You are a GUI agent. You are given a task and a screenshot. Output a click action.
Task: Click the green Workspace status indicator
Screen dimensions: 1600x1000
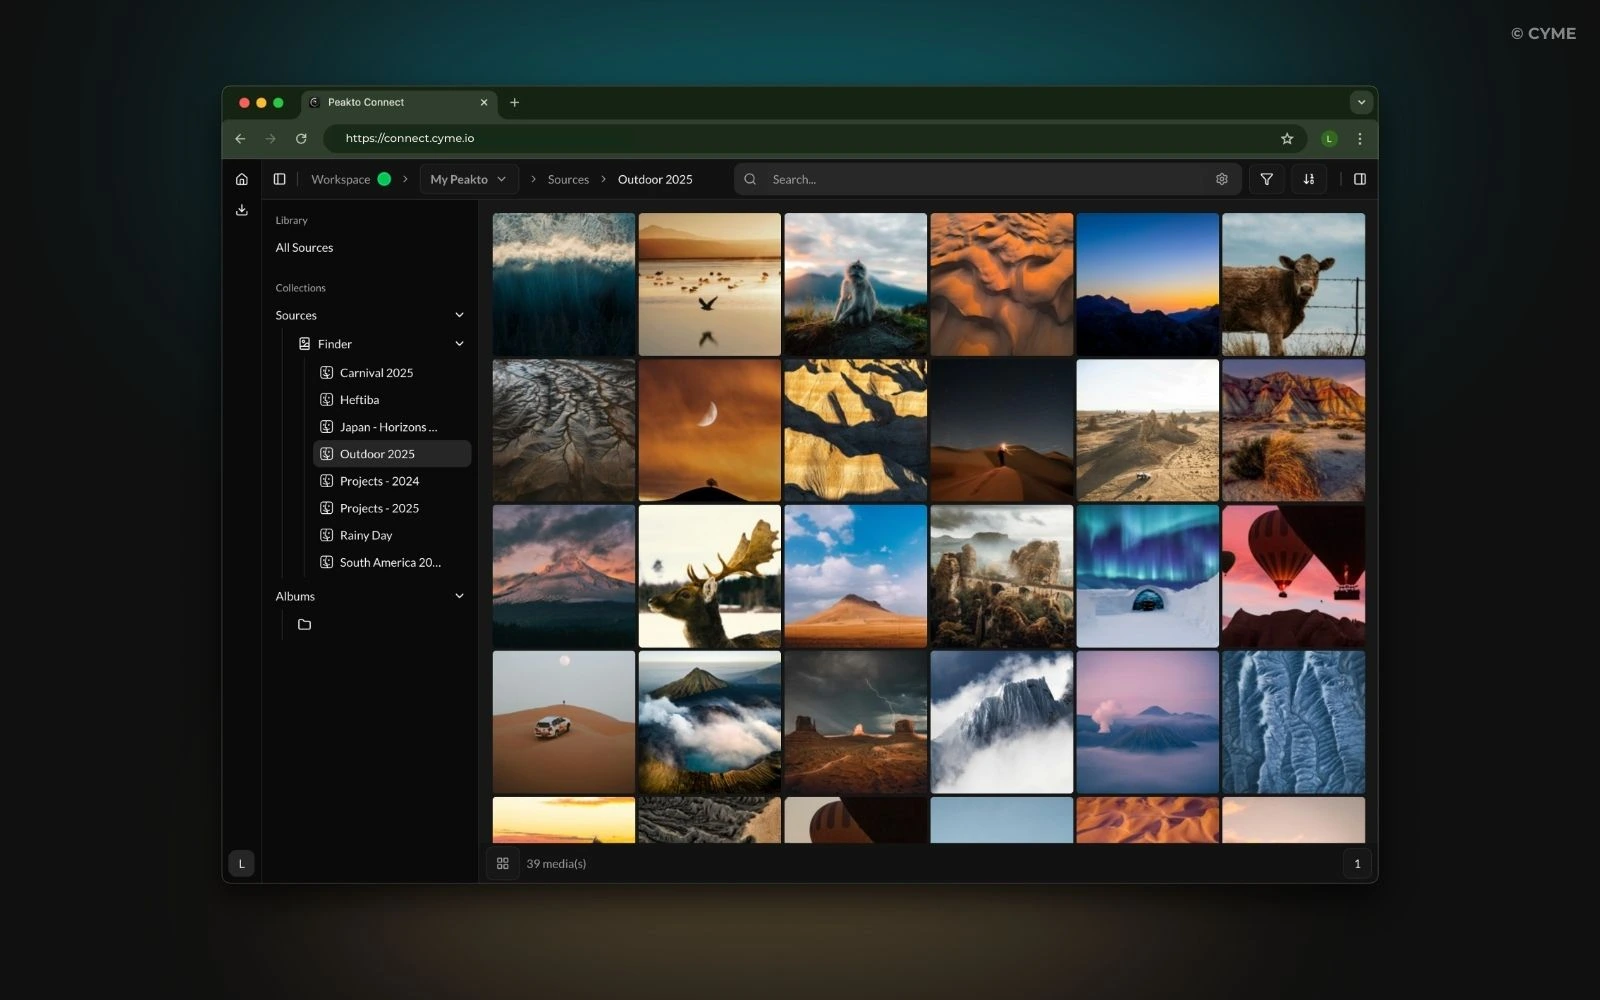point(384,179)
